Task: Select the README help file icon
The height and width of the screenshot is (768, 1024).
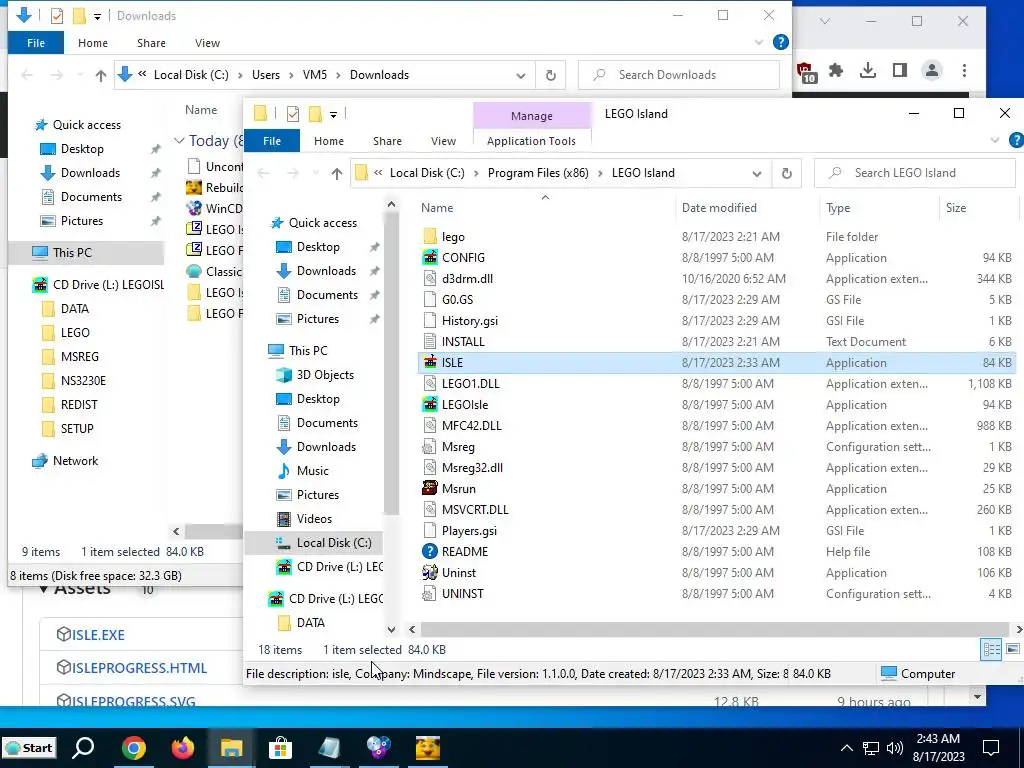Action: pos(430,551)
